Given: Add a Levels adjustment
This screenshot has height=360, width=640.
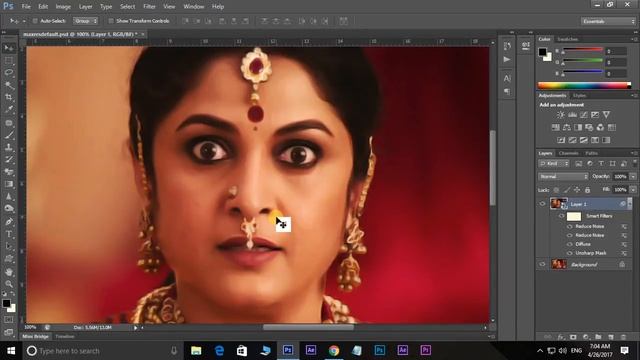Looking at the screenshot, I should point(572,115).
